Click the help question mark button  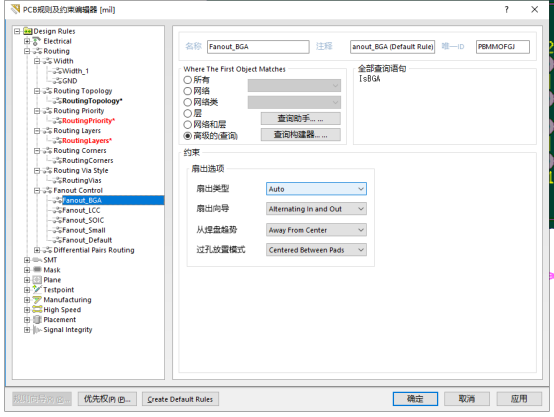[507, 10]
